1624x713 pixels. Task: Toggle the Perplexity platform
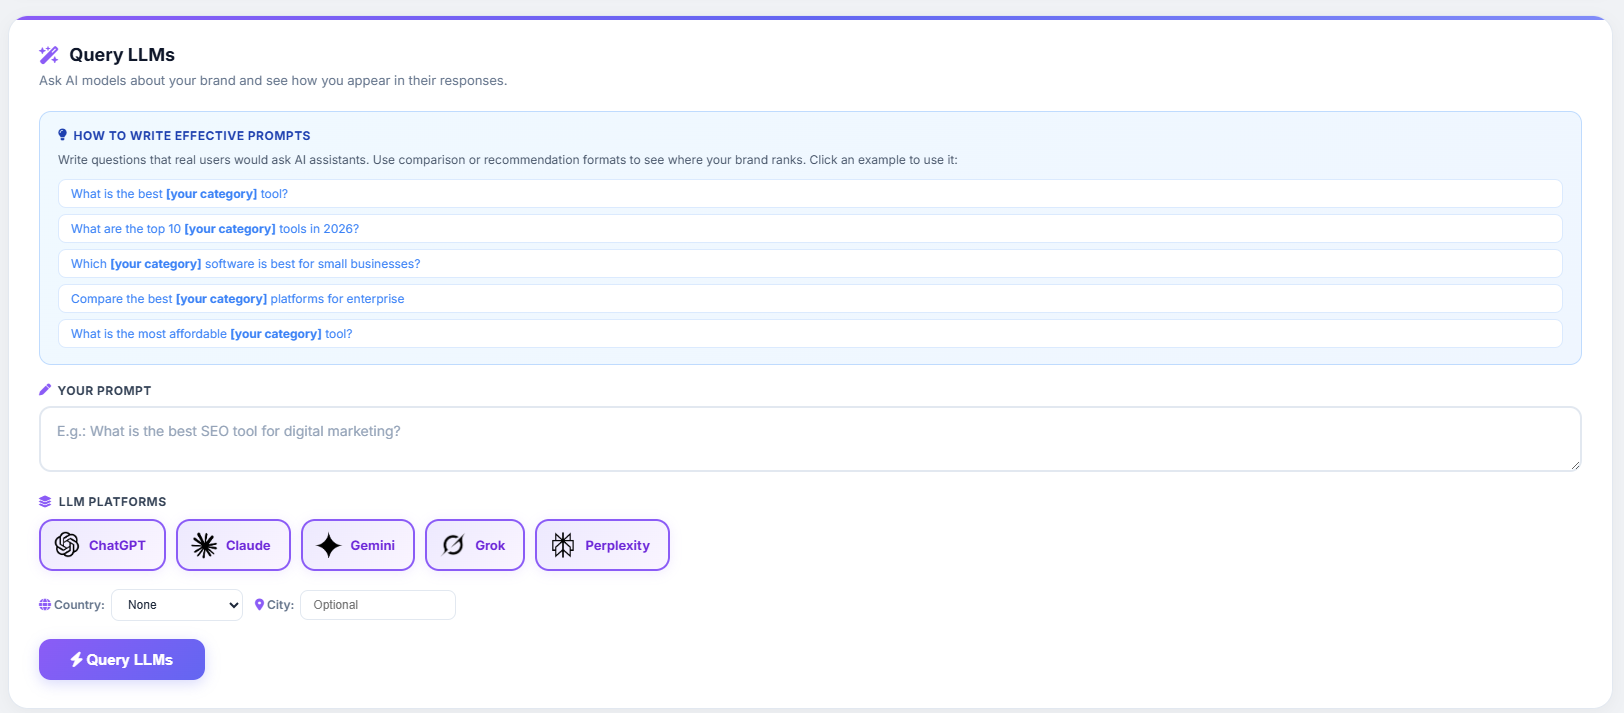pos(602,545)
